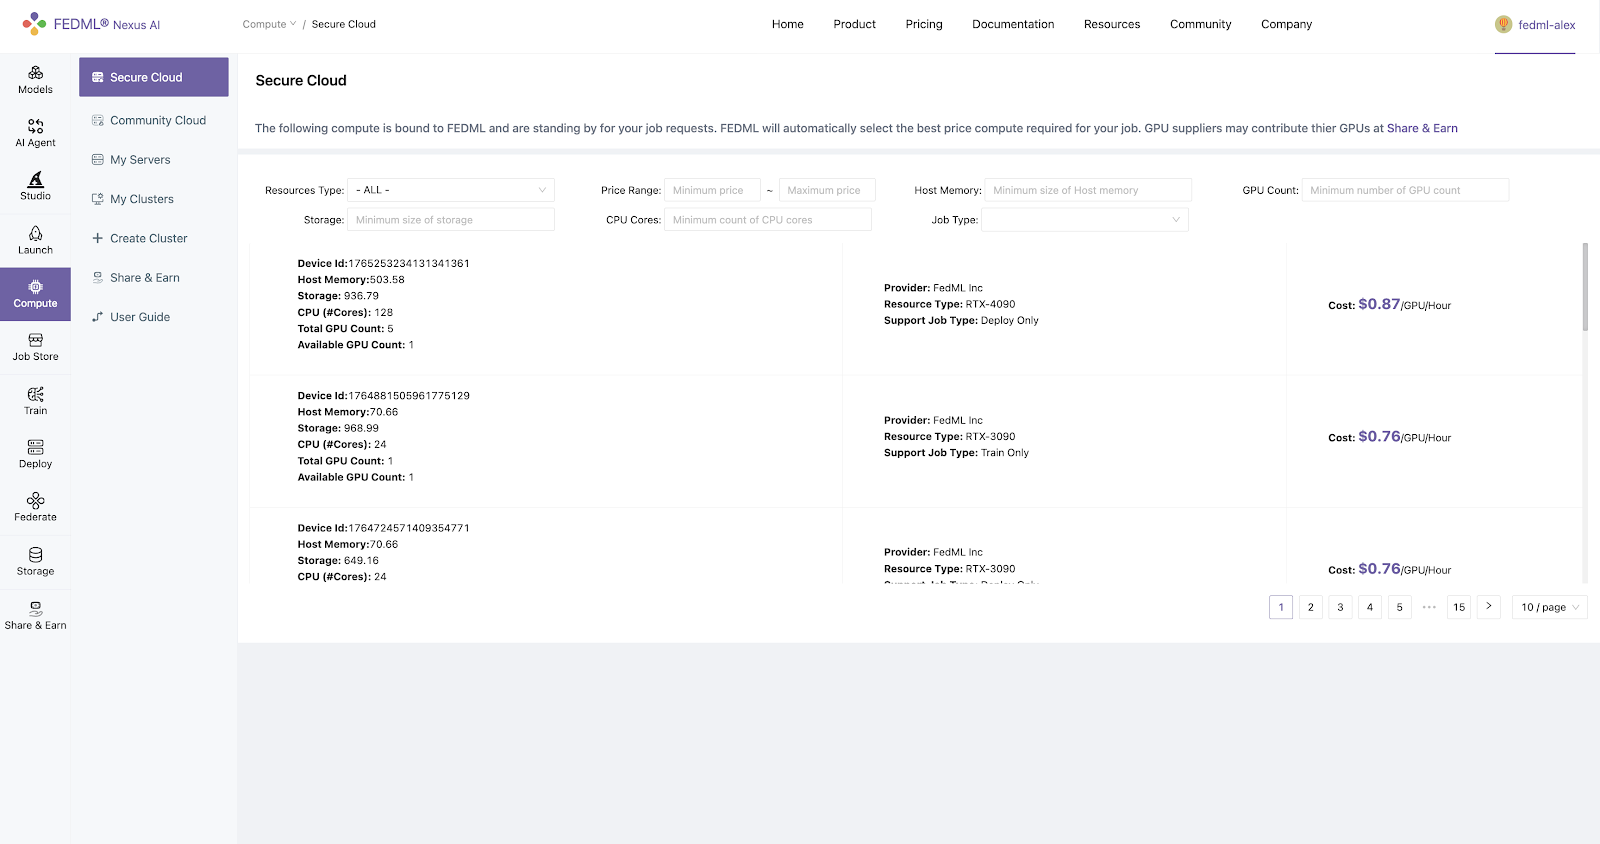
Task: Open Resources in top navigation
Action: (1112, 24)
